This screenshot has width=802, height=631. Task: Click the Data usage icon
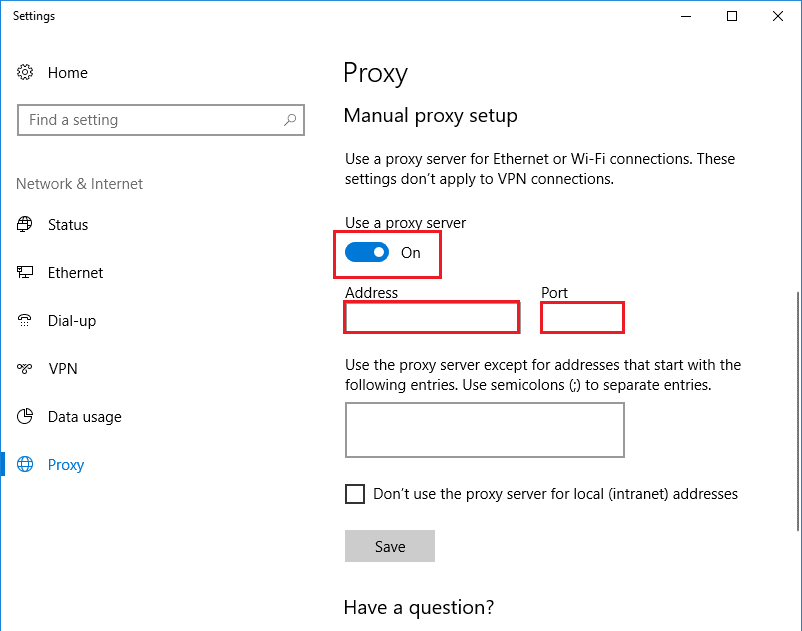pos(25,417)
